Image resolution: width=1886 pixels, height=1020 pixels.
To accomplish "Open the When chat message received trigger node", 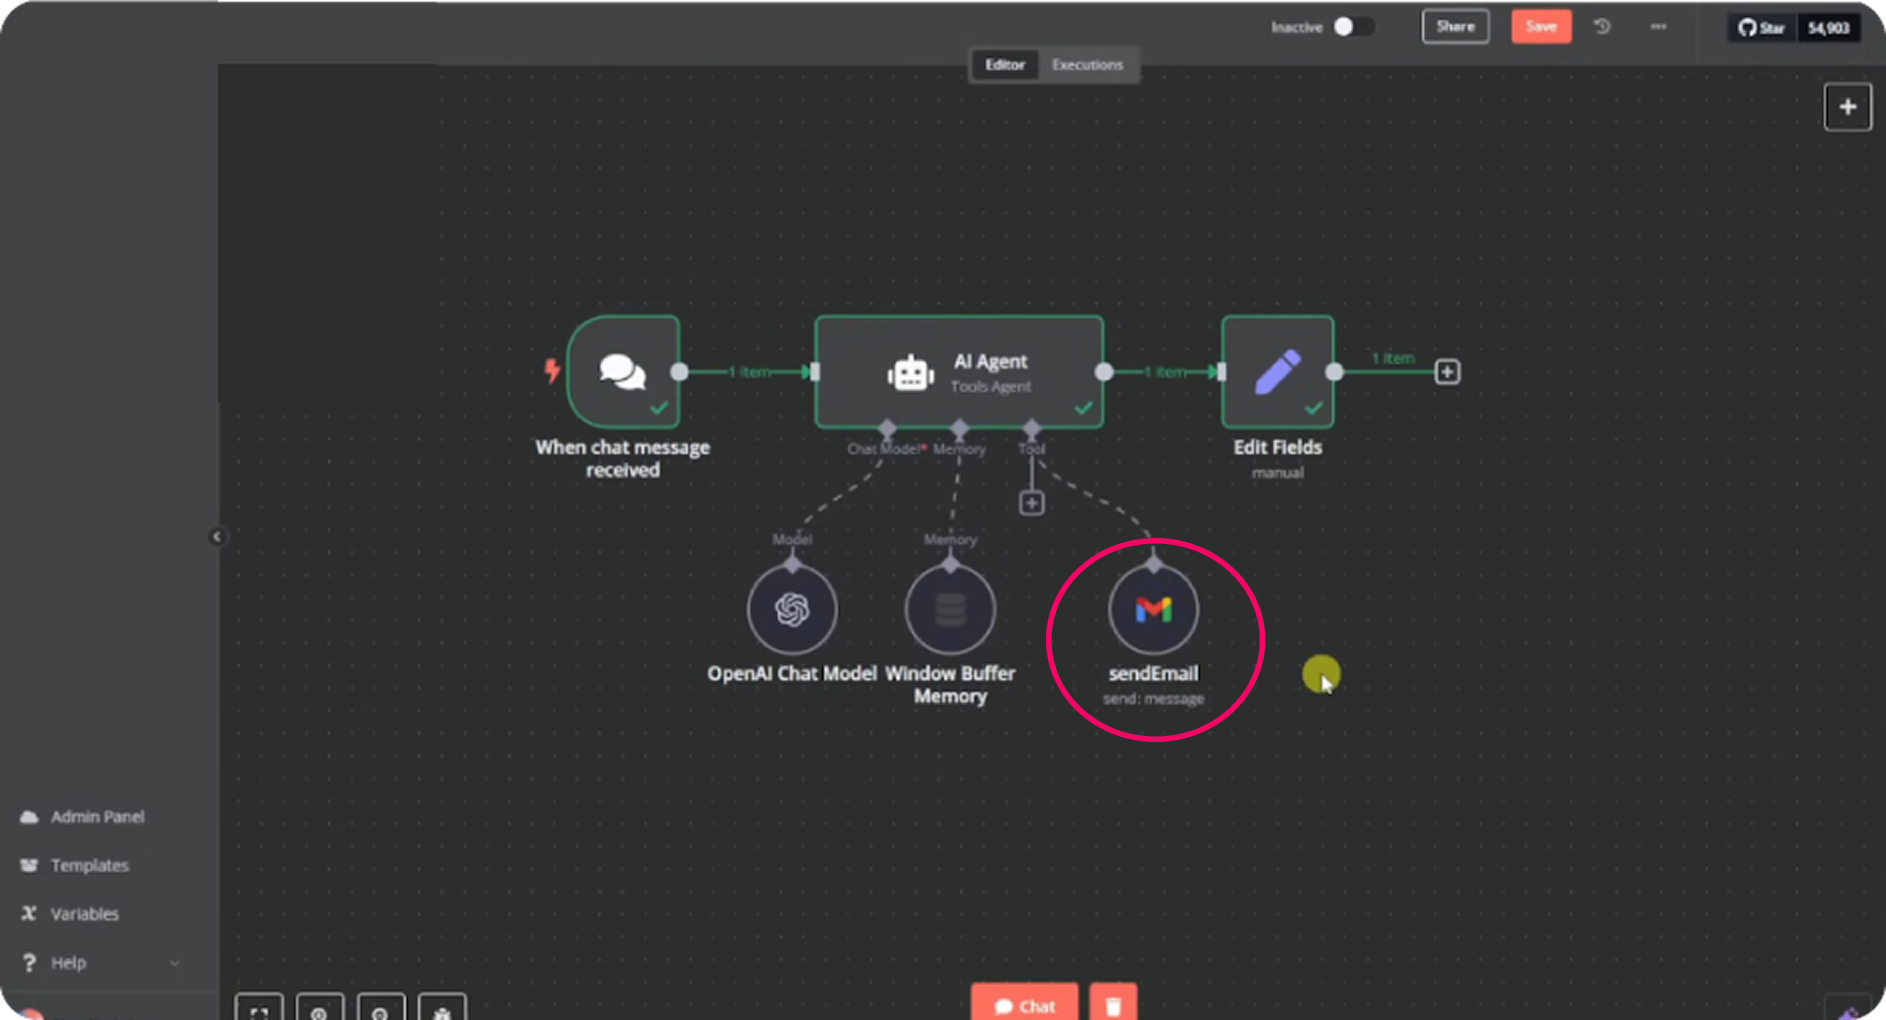I will (x=623, y=372).
